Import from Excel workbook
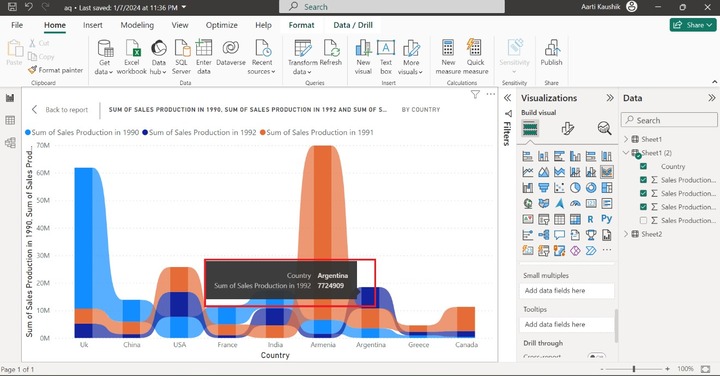The width and height of the screenshot is (720, 376). [132, 57]
